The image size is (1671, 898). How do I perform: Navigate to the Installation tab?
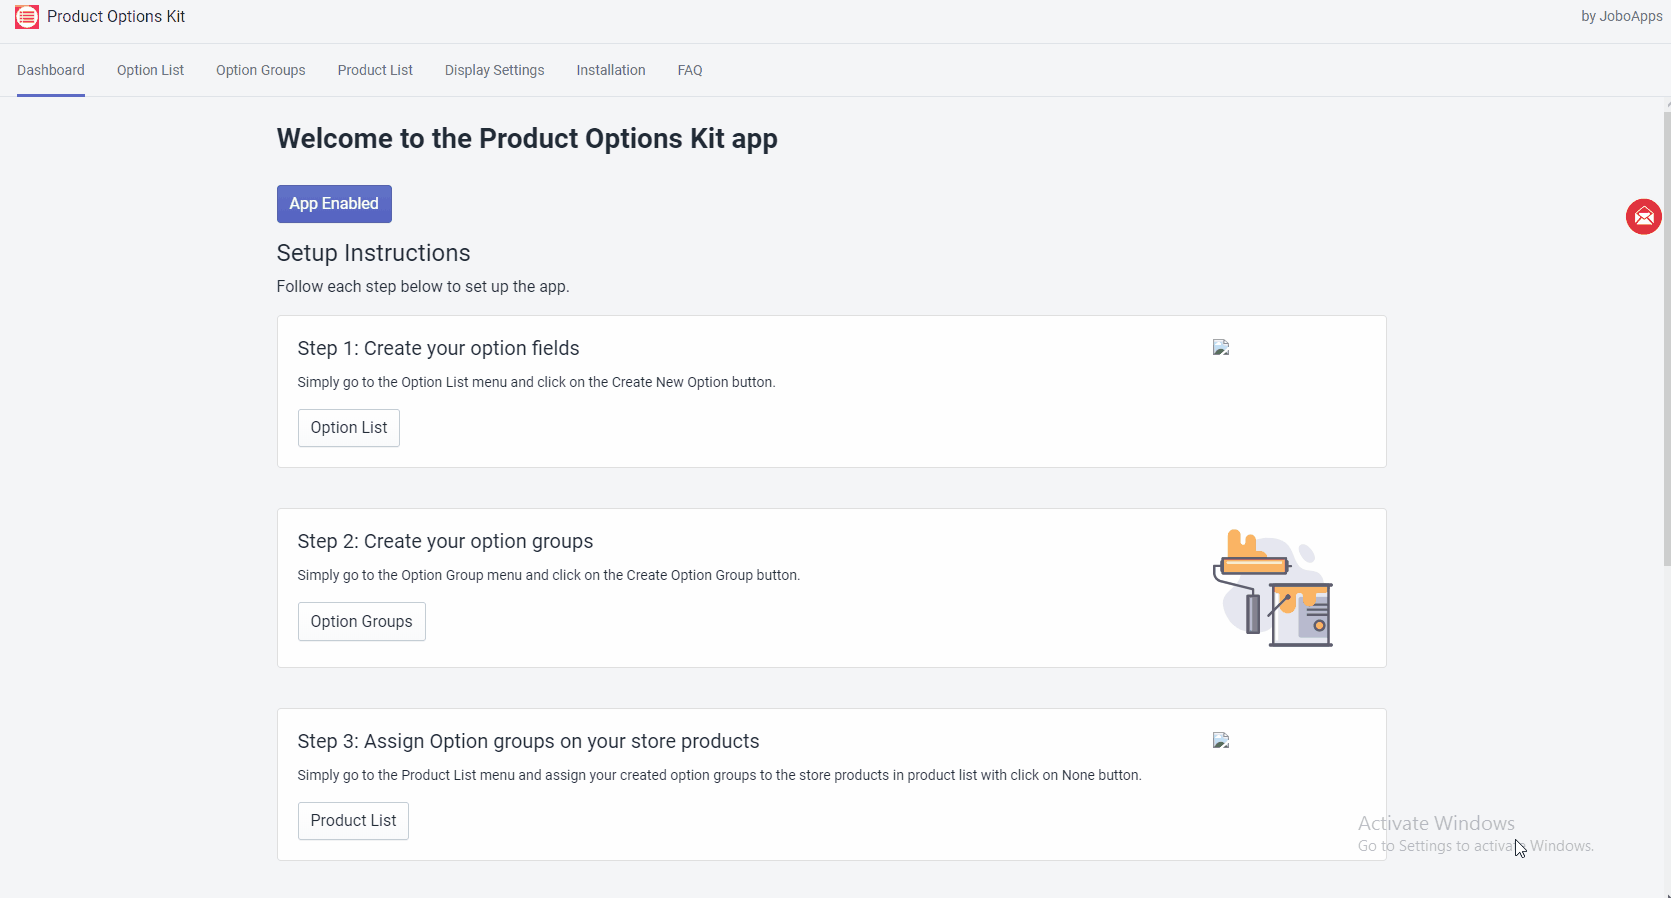click(x=611, y=70)
